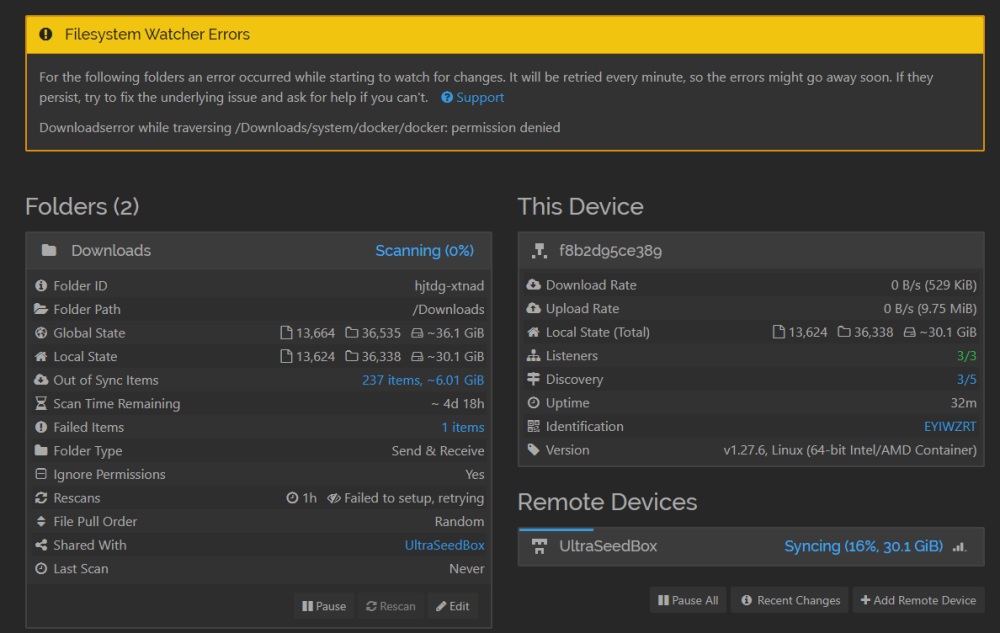Open the 237 out of sync items list
This screenshot has width=1000, height=633.
[x=423, y=381]
